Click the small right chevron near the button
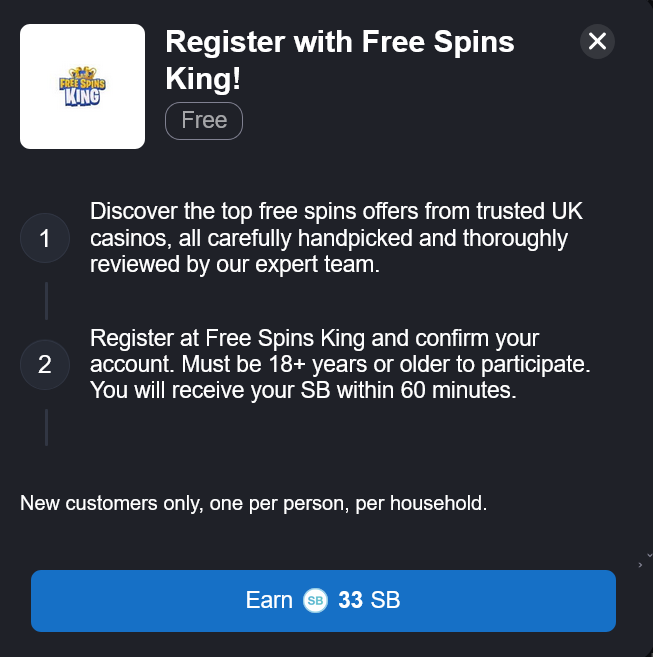This screenshot has width=653, height=657. point(640,566)
